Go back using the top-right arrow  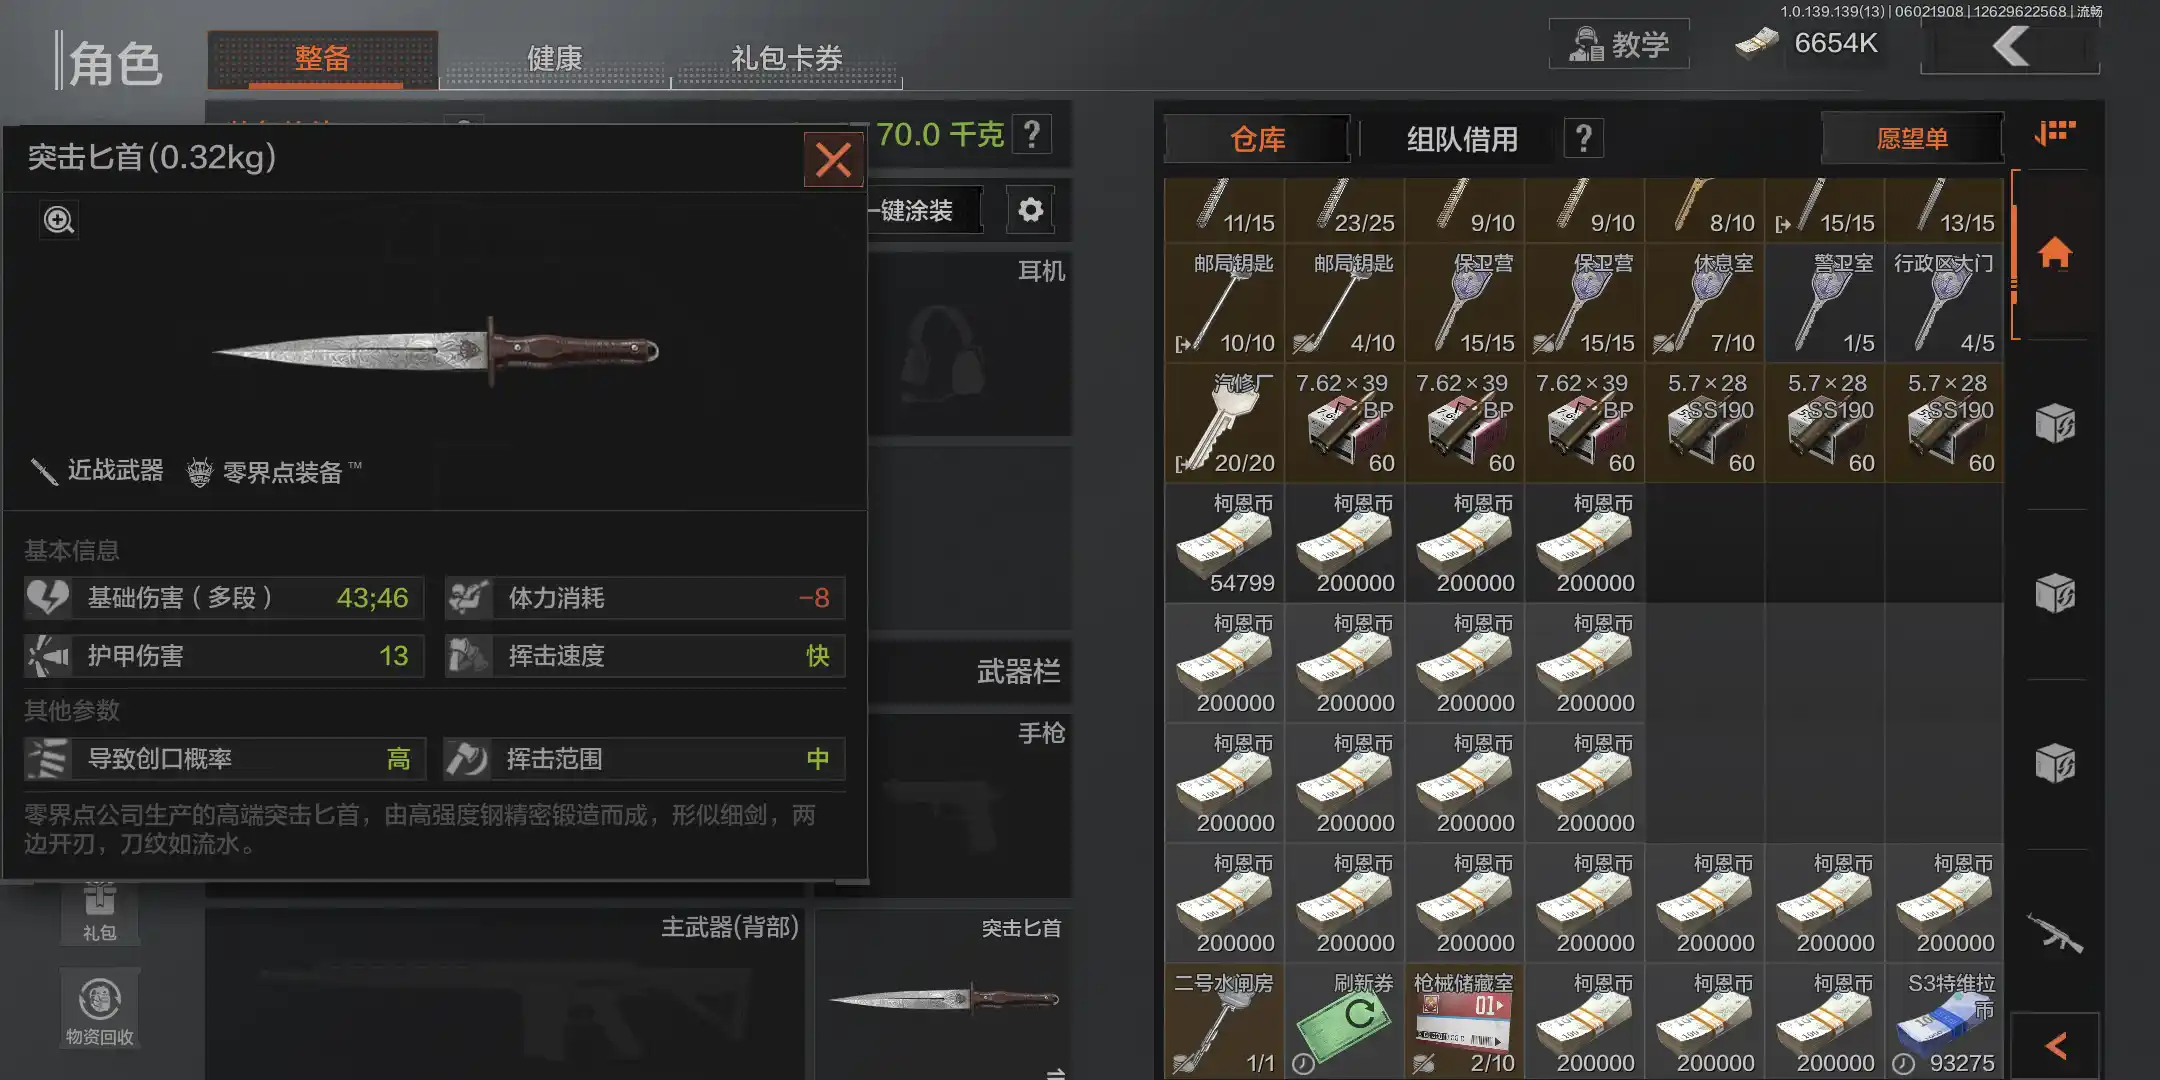[x=2010, y=46]
